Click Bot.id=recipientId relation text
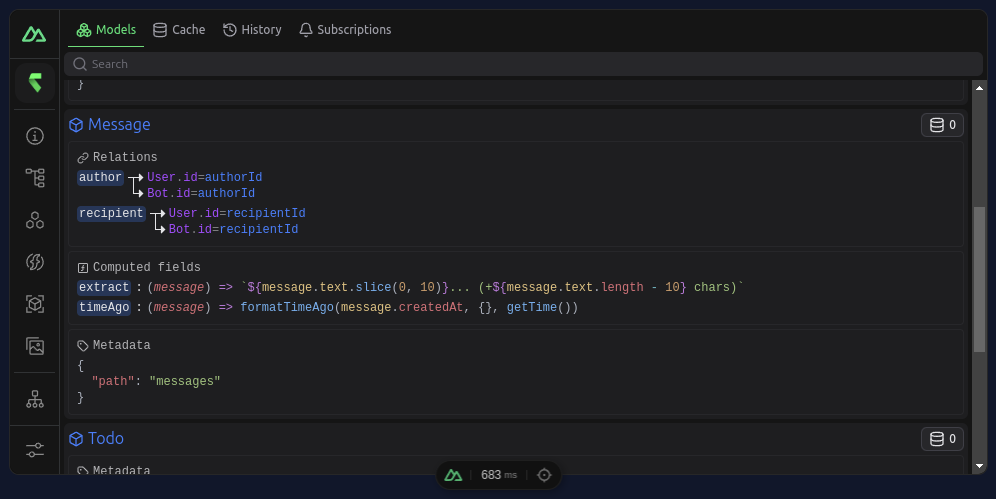The image size is (996, 499). [x=233, y=229]
